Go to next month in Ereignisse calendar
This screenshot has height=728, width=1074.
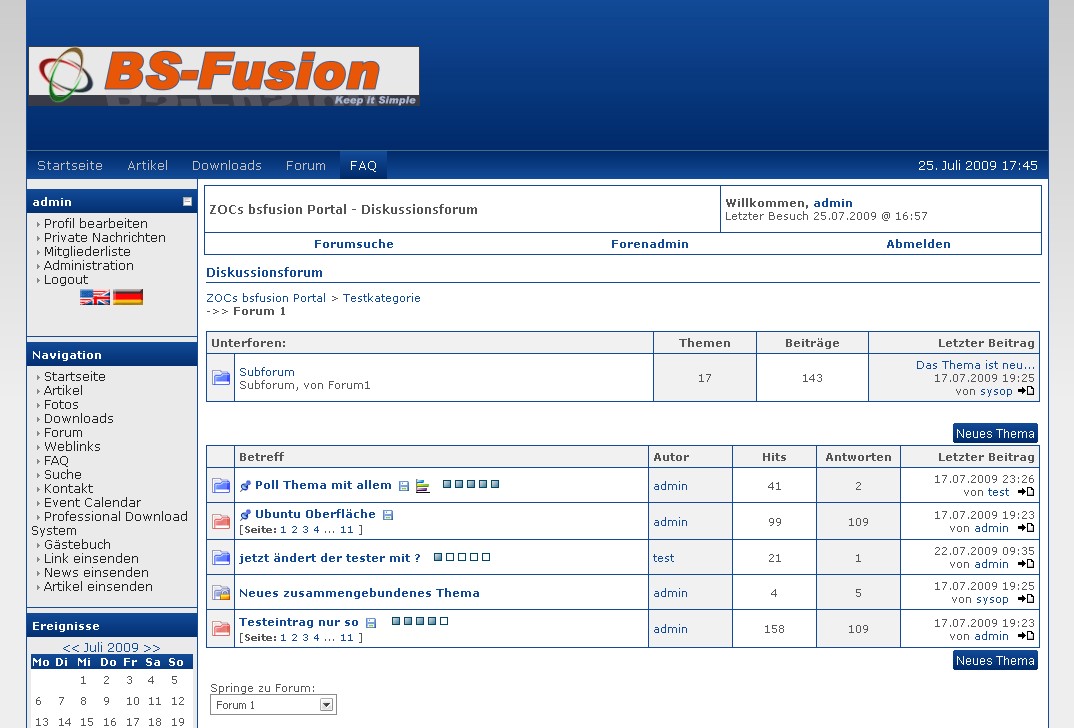[151, 648]
